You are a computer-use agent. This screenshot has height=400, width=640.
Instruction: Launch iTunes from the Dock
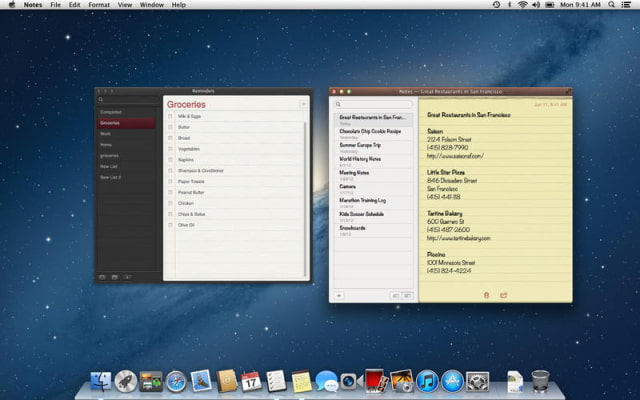[x=427, y=381]
